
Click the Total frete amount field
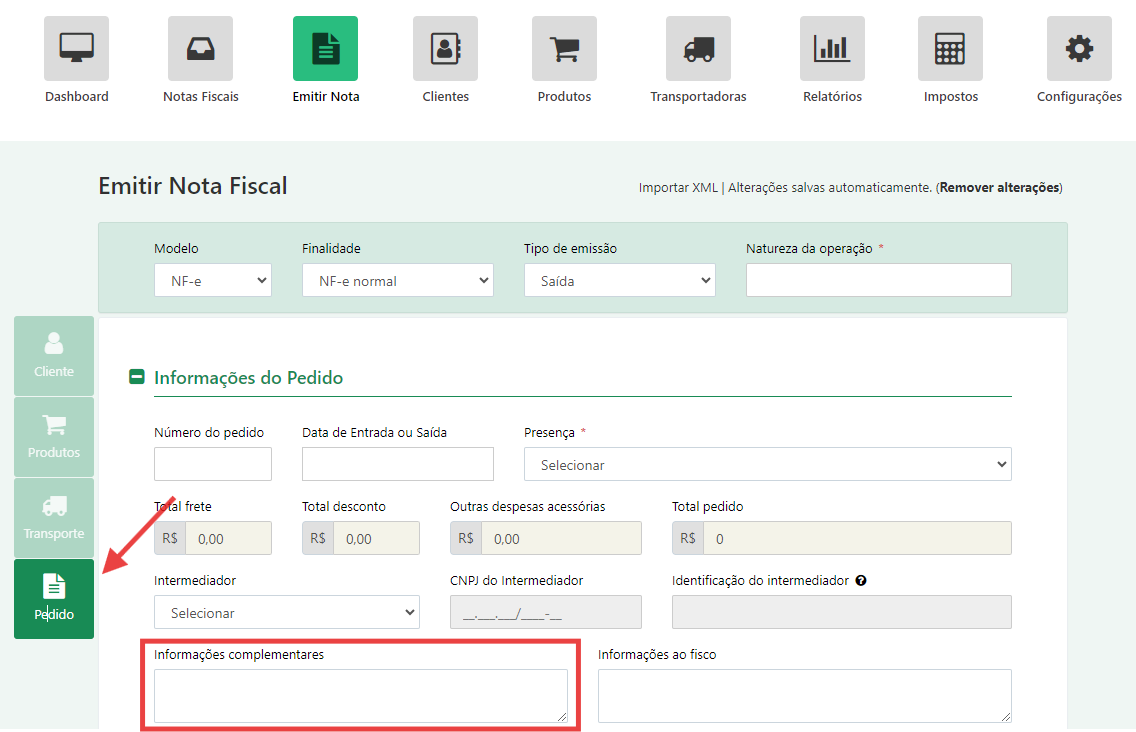tap(228, 538)
